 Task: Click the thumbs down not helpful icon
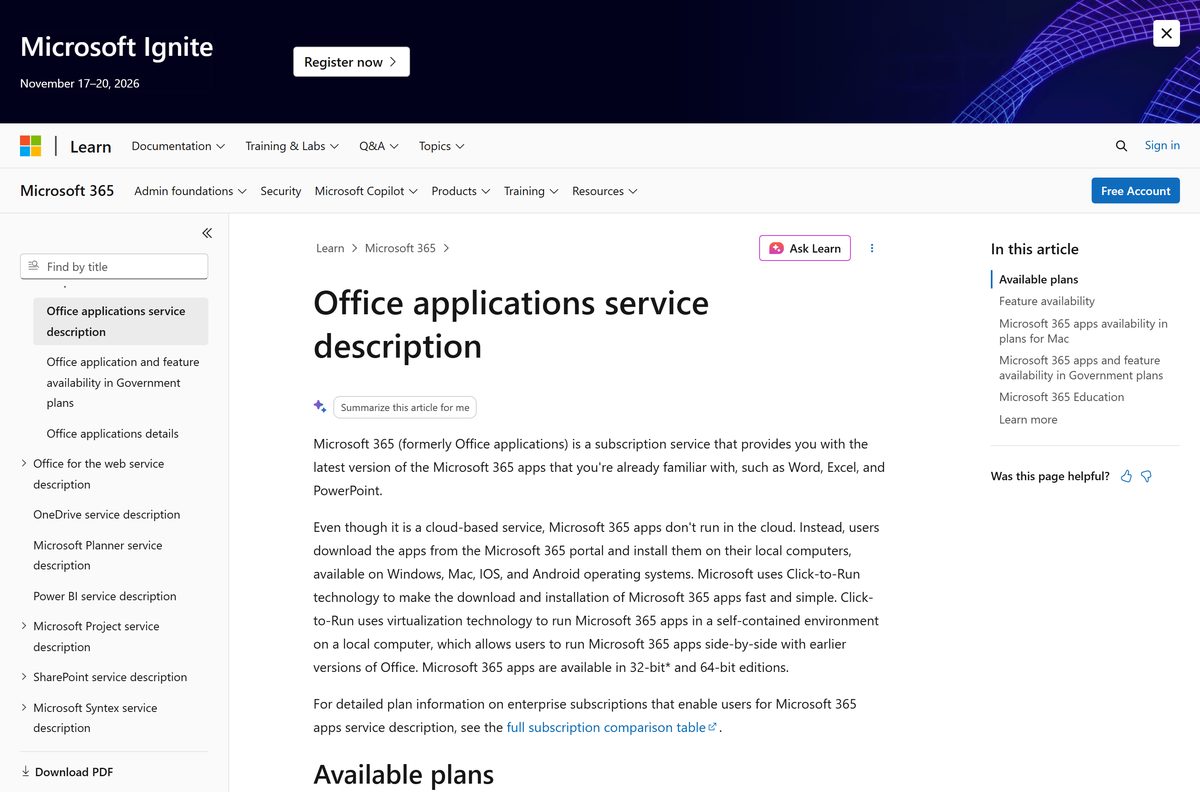point(1146,476)
